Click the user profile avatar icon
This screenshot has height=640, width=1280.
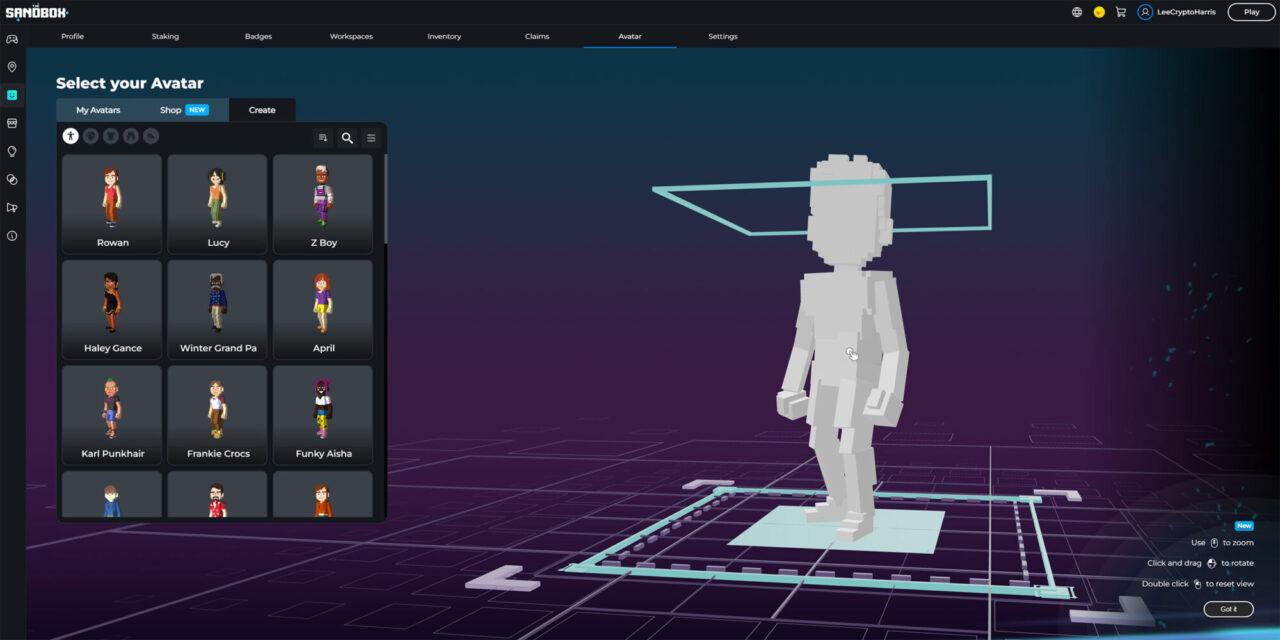click(1145, 12)
